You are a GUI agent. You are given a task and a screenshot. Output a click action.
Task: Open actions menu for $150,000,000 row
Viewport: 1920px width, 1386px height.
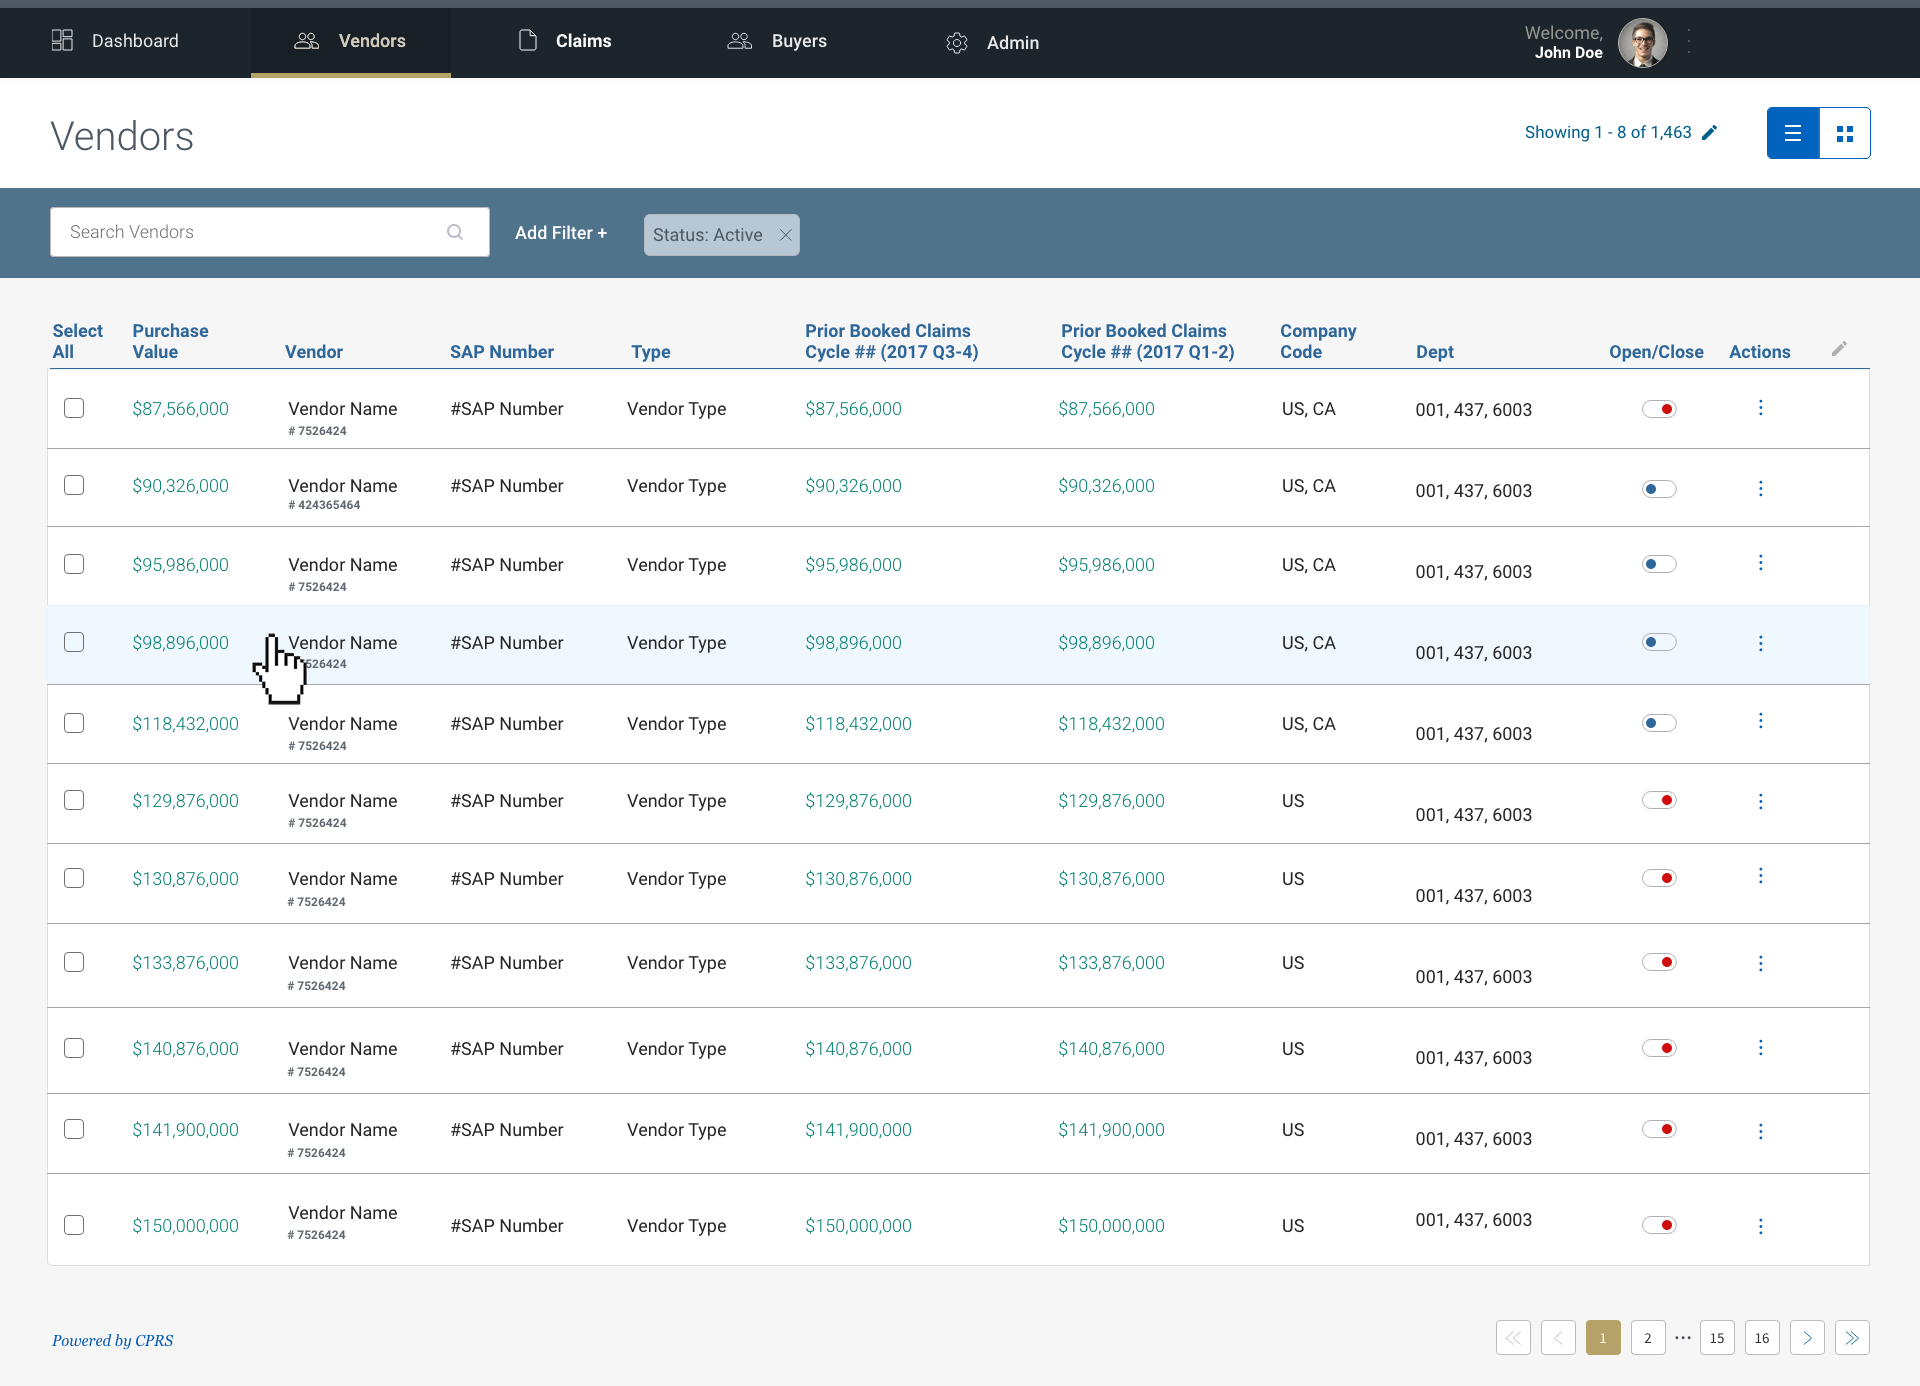(x=1760, y=1226)
